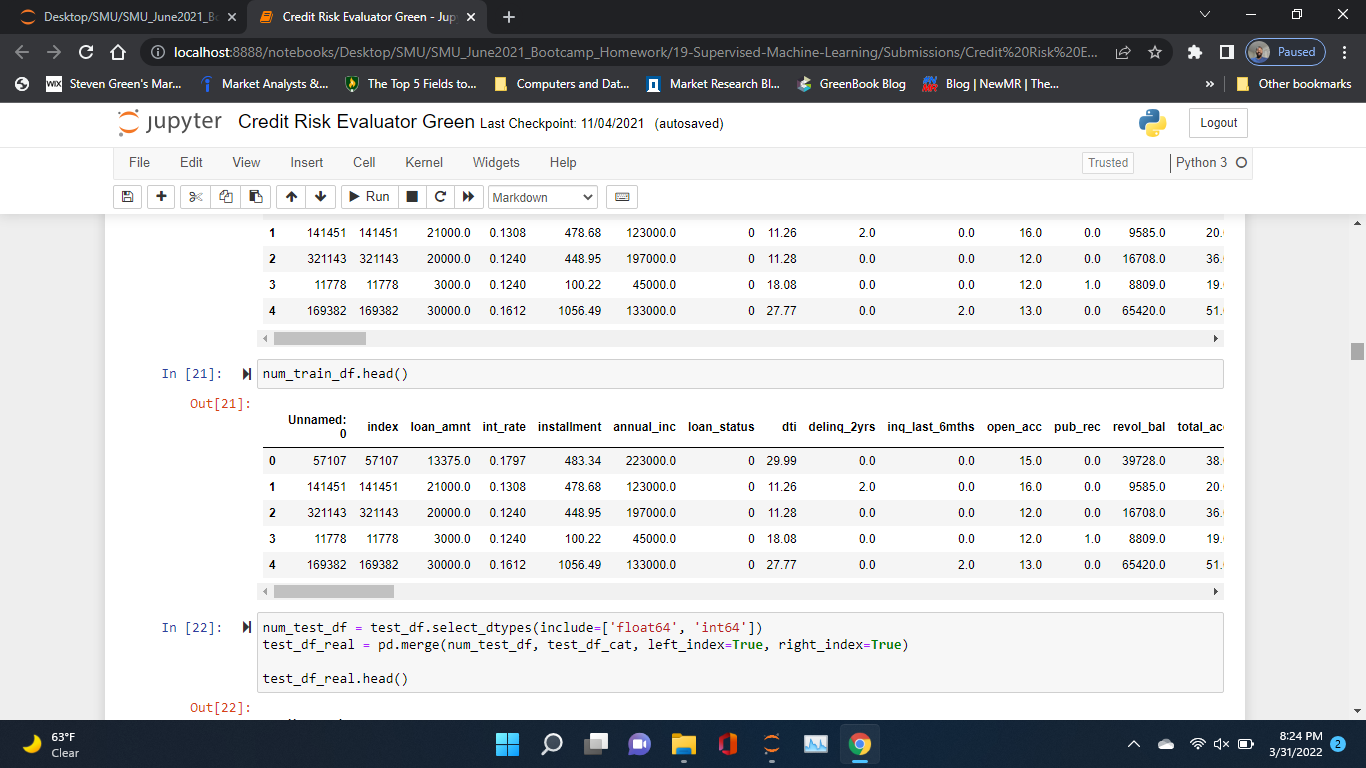Image resolution: width=1366 pixels, height=768 pixels.
Task: Go to browser home page
Action: (118, 52)
